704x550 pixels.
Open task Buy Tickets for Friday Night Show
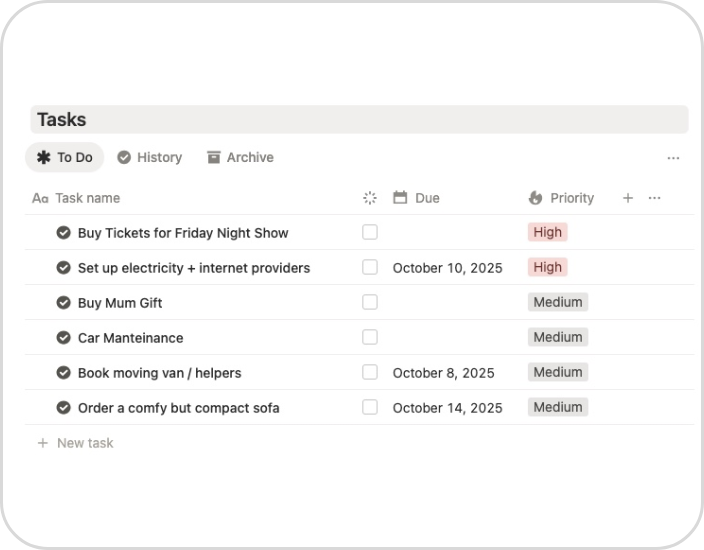click(183, 233)
